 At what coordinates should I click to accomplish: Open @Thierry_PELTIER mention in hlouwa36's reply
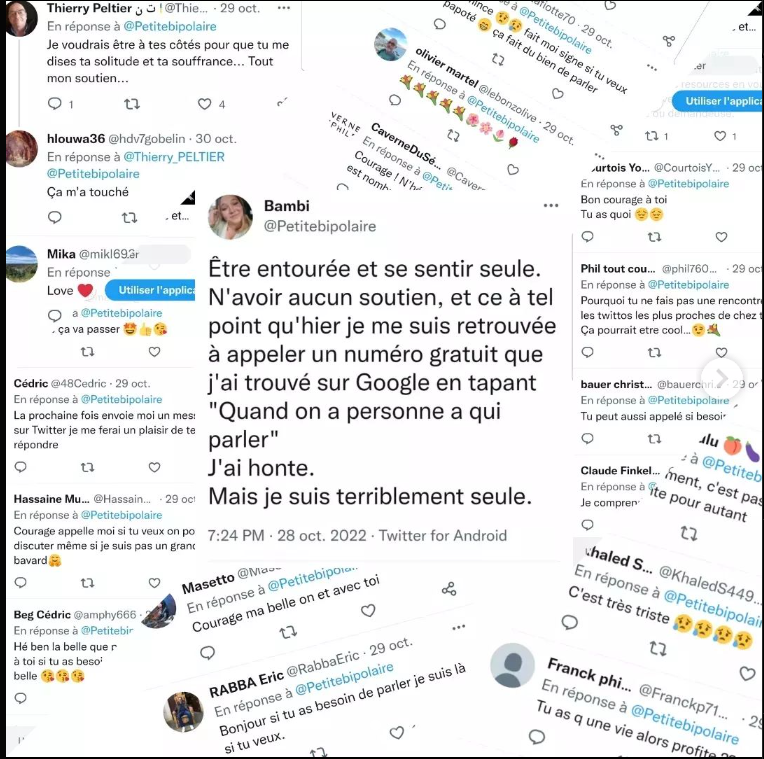point(174,157)
